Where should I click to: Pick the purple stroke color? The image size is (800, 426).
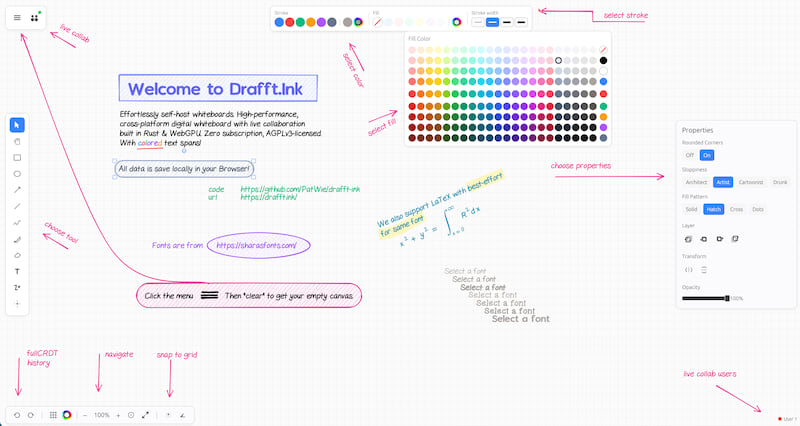(x=321, y=22)
